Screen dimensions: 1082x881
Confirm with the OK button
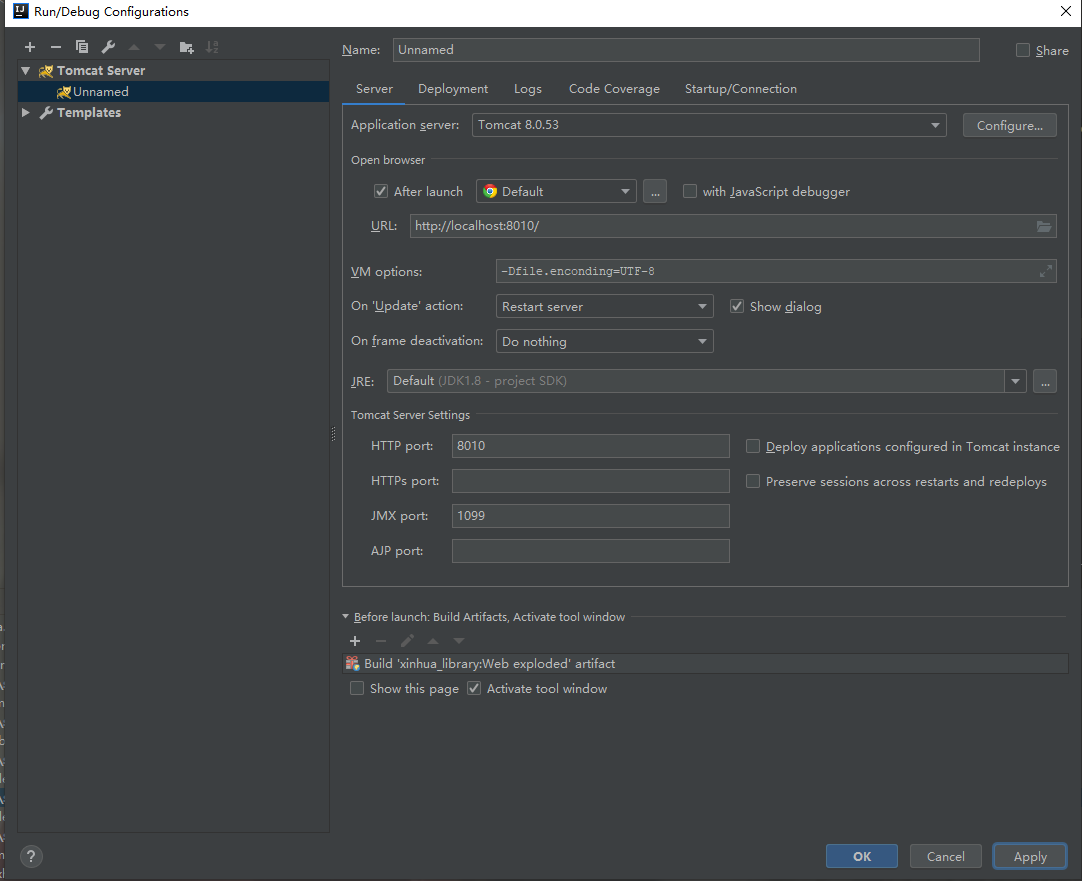pos(861,856)
